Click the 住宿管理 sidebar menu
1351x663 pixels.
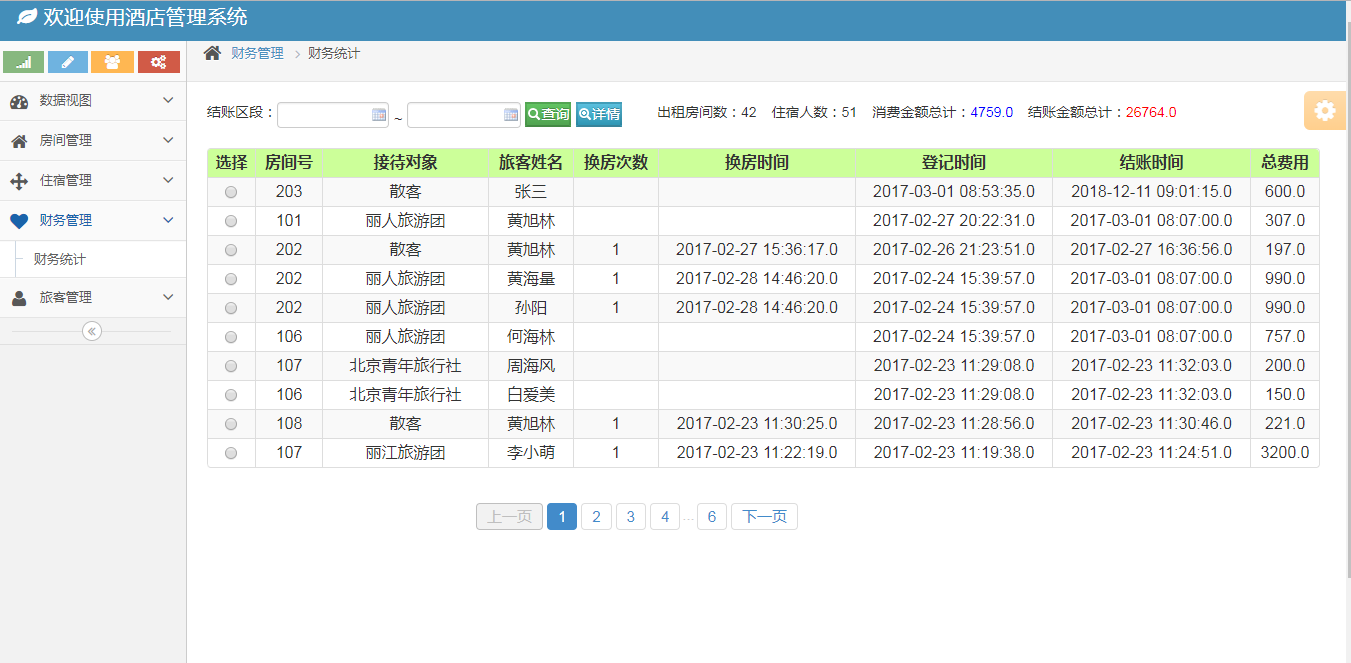click(x=92, y=181)
